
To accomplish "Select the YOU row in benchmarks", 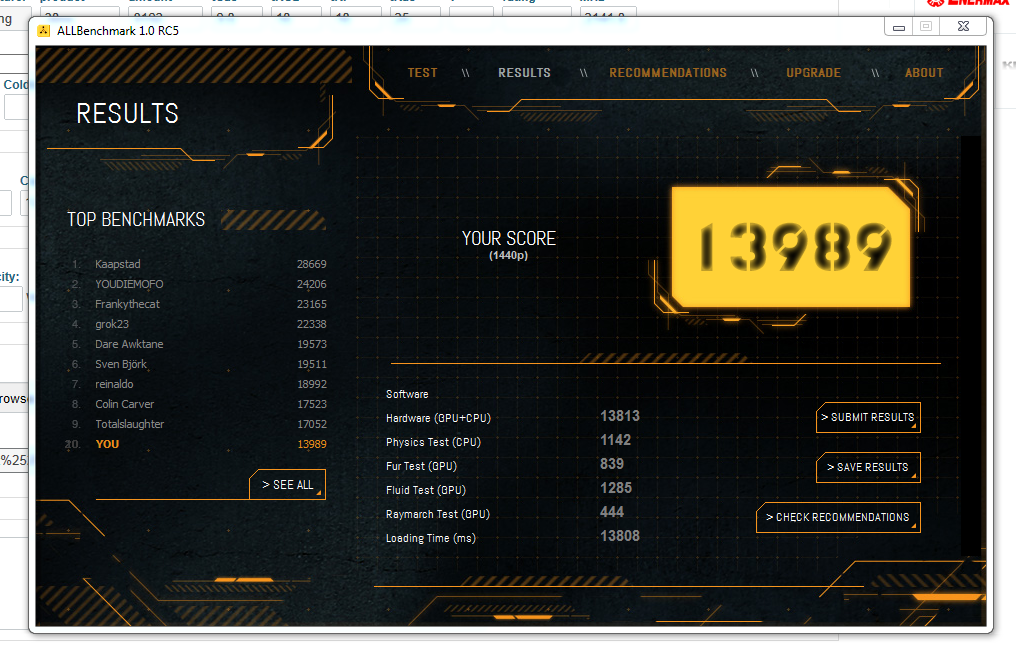I will click(196, 444).
